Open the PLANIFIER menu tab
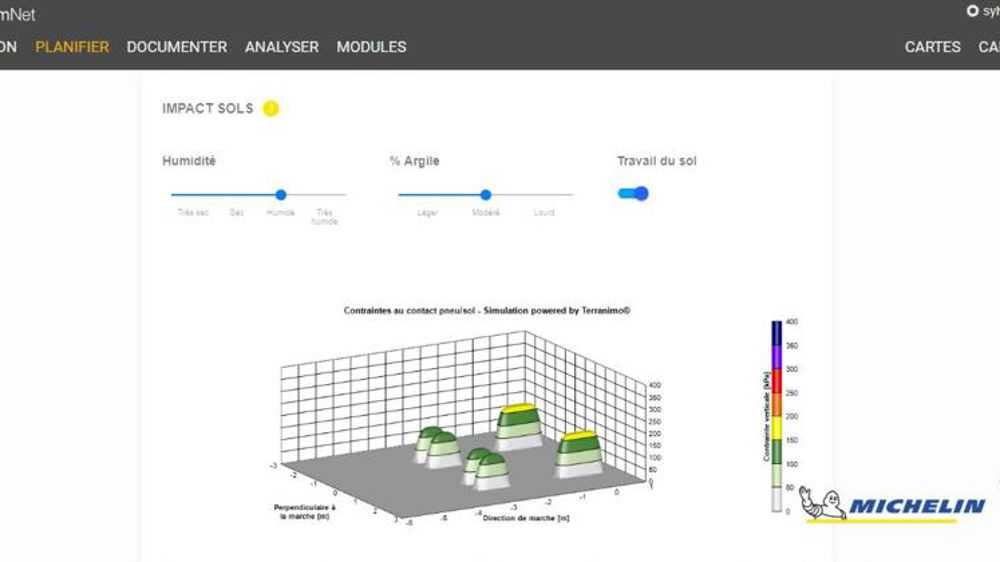1000x562 pixels. point(72,47)
